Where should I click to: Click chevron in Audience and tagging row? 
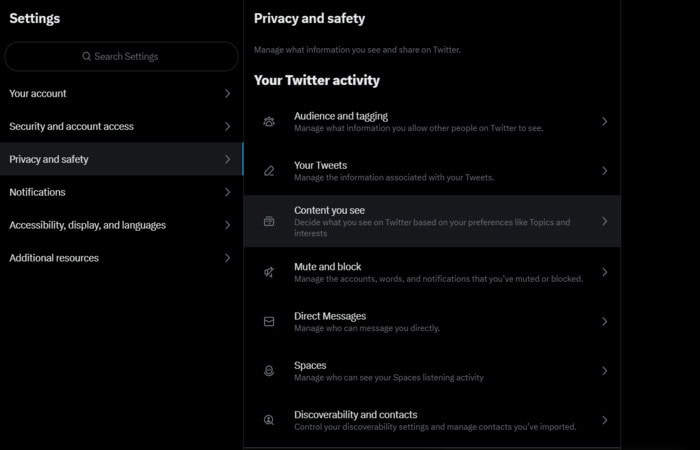coord(604,121)
